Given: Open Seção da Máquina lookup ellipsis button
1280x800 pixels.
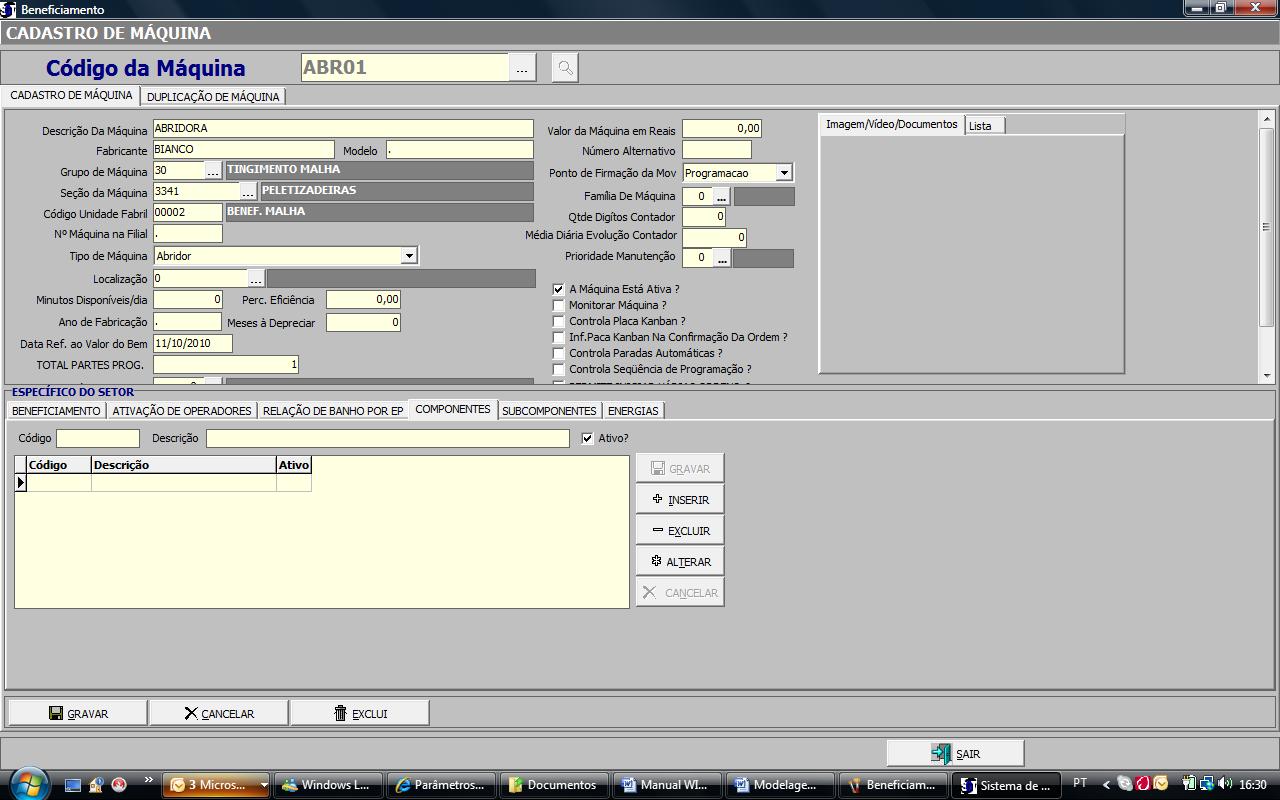Looking at the screenshot, I should [x=248, y=192].
